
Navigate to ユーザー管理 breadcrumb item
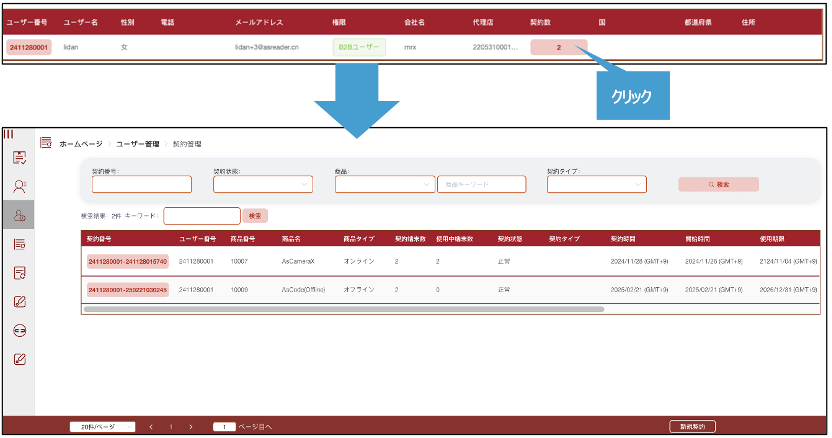(x=137, y=144)
